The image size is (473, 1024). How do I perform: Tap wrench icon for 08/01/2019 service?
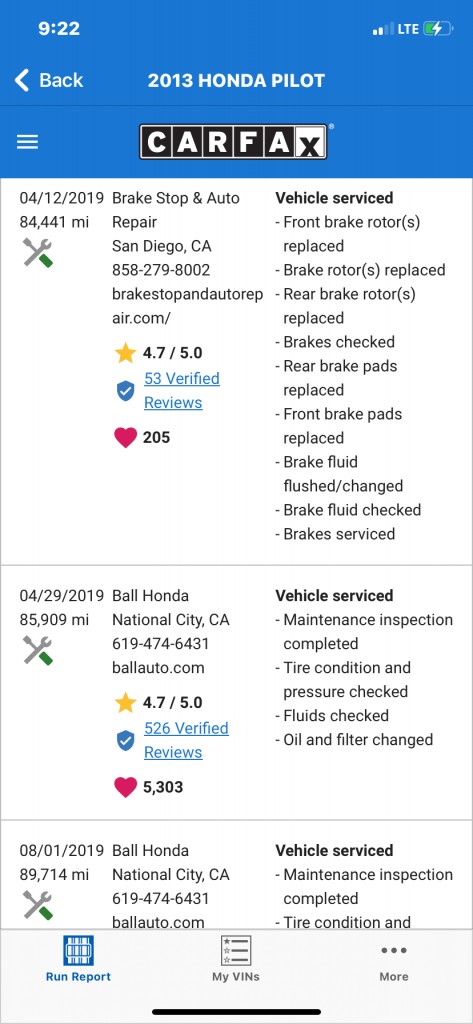point(38,905)
